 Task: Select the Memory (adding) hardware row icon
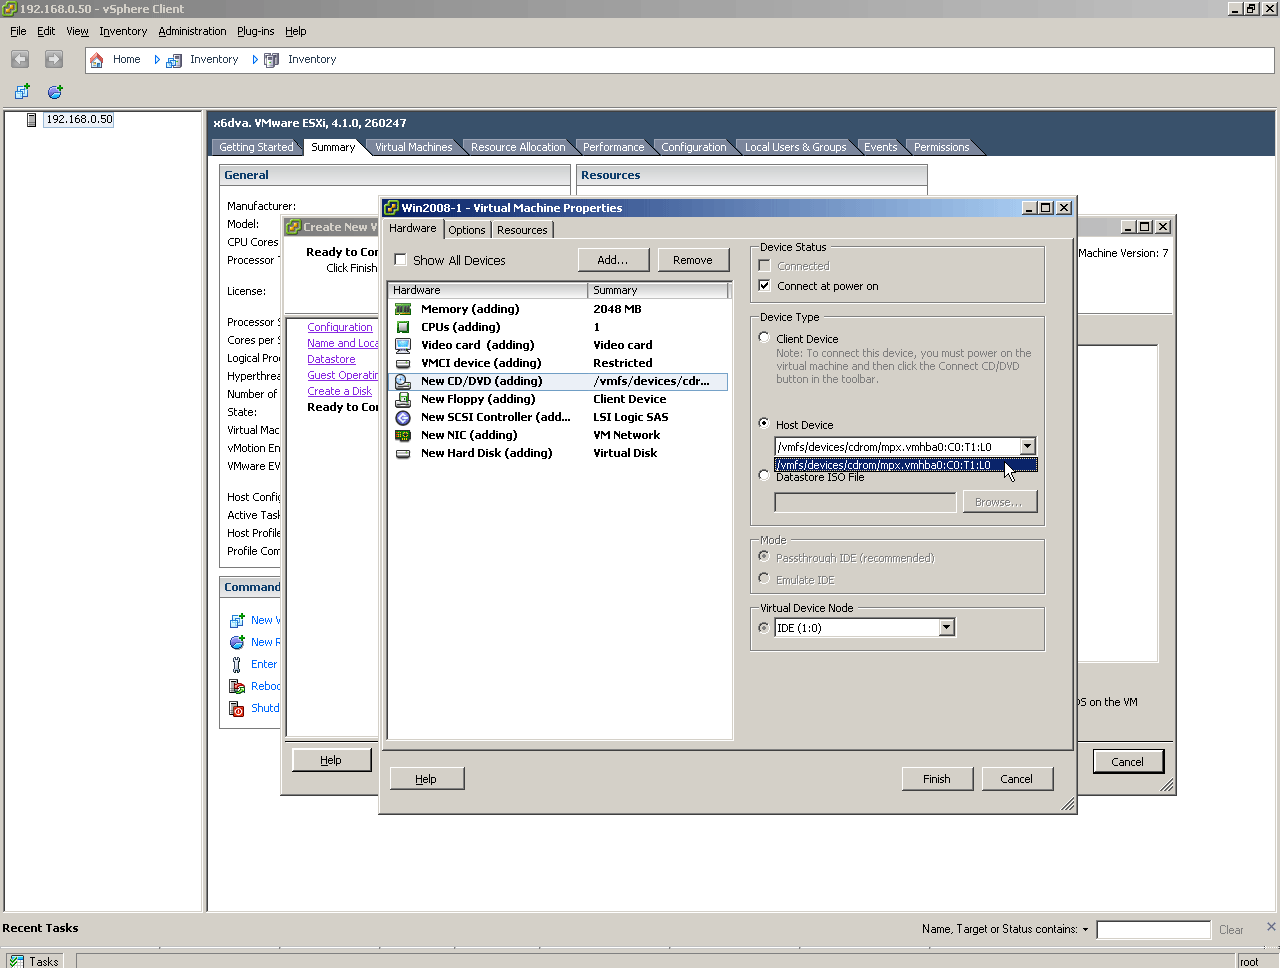pos(403,309)
